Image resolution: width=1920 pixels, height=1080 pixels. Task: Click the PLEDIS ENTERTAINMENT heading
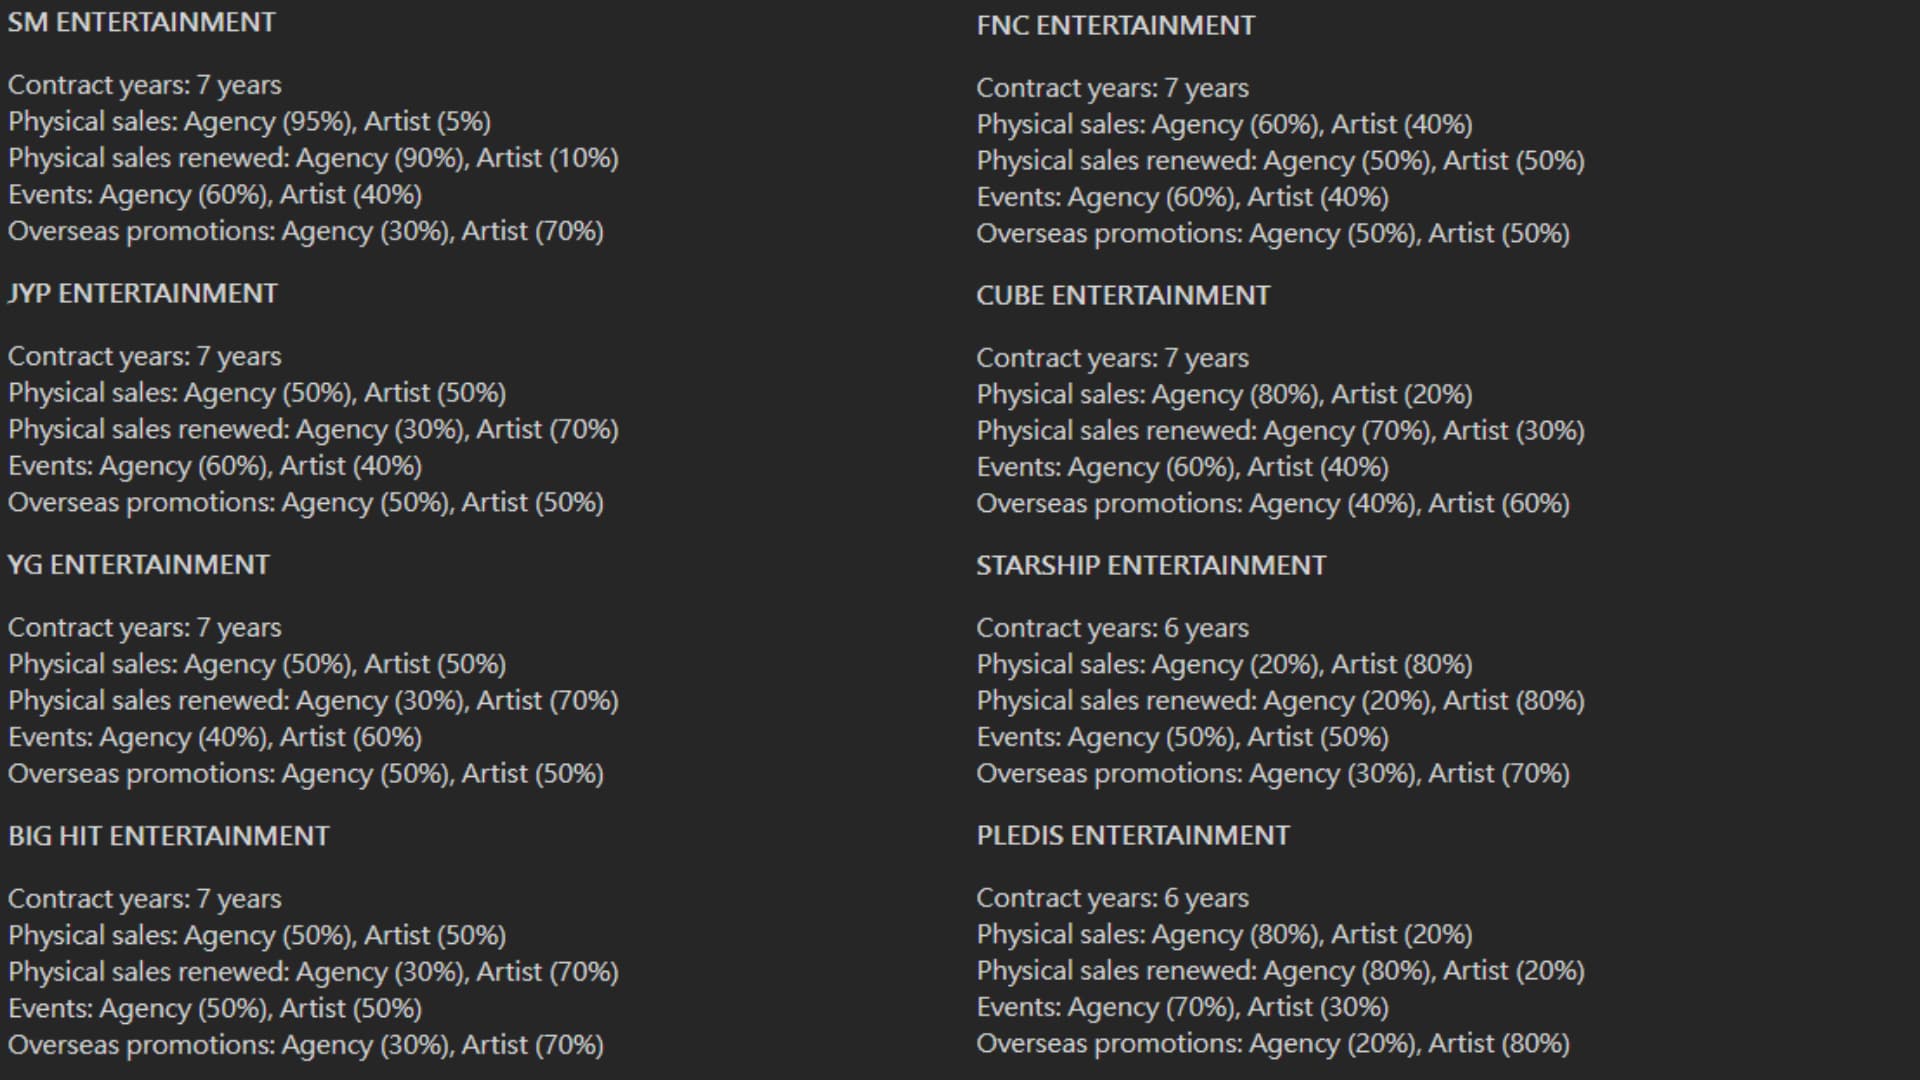(x=1133, y=835)
